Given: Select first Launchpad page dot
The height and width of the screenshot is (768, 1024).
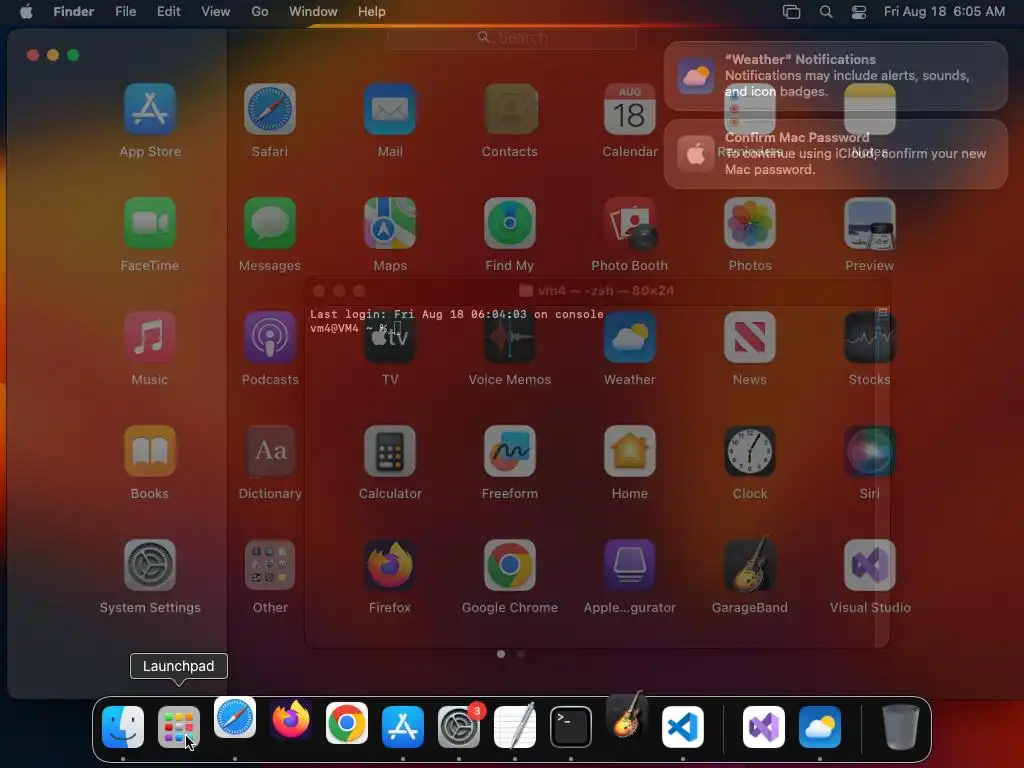Looking at the screenshot, I should tap(501, 654).
